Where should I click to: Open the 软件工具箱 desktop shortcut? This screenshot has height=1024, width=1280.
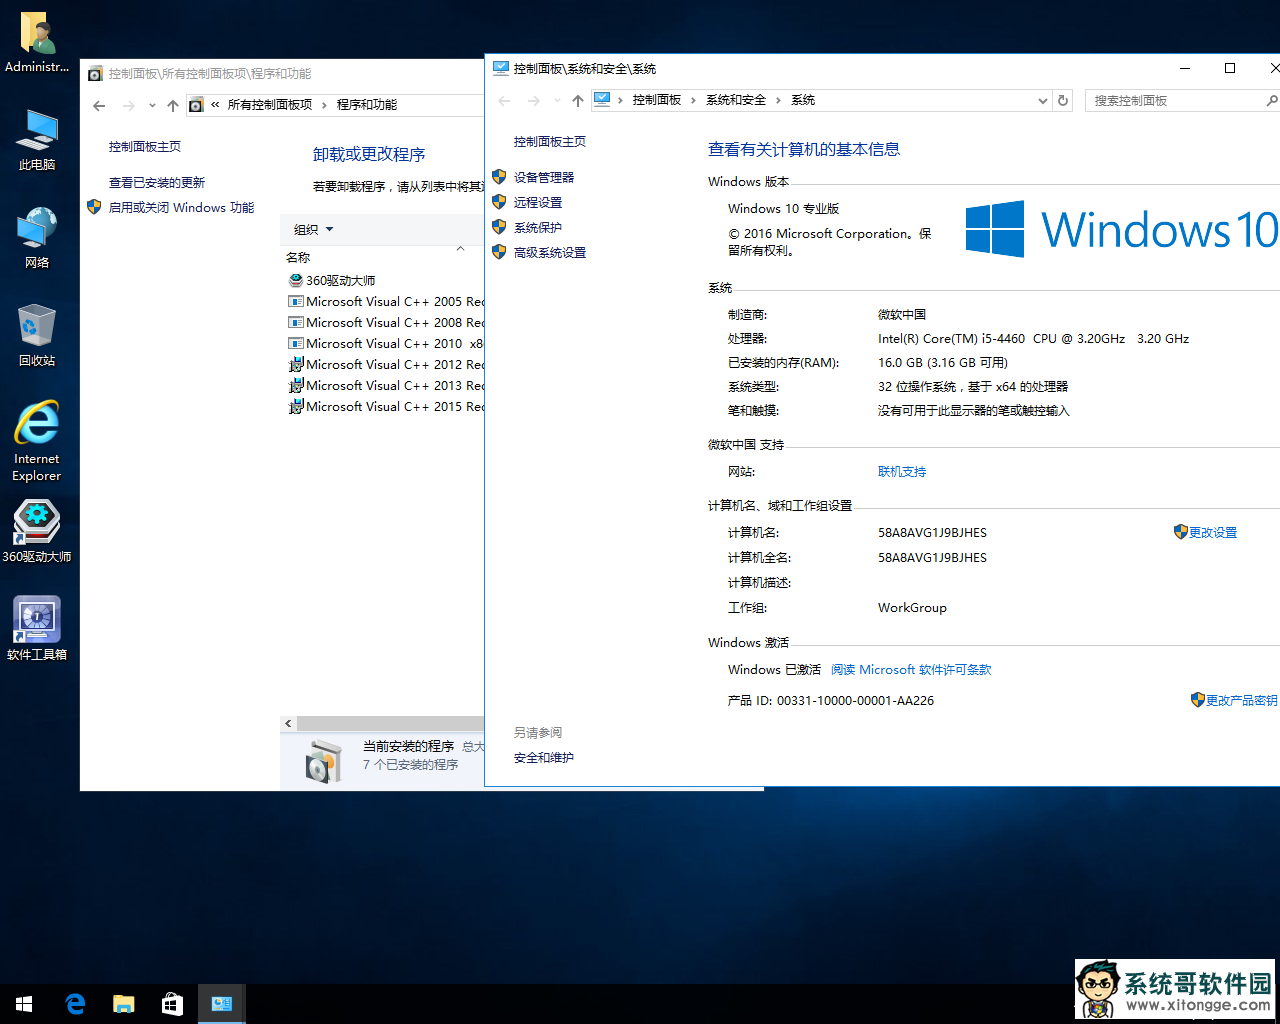tap(37, 629)
